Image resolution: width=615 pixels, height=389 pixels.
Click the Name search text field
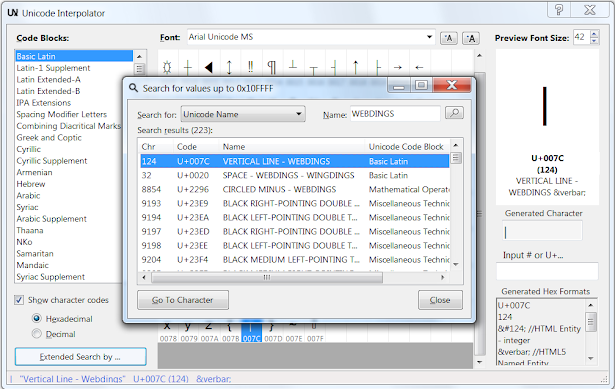(395, 114)
